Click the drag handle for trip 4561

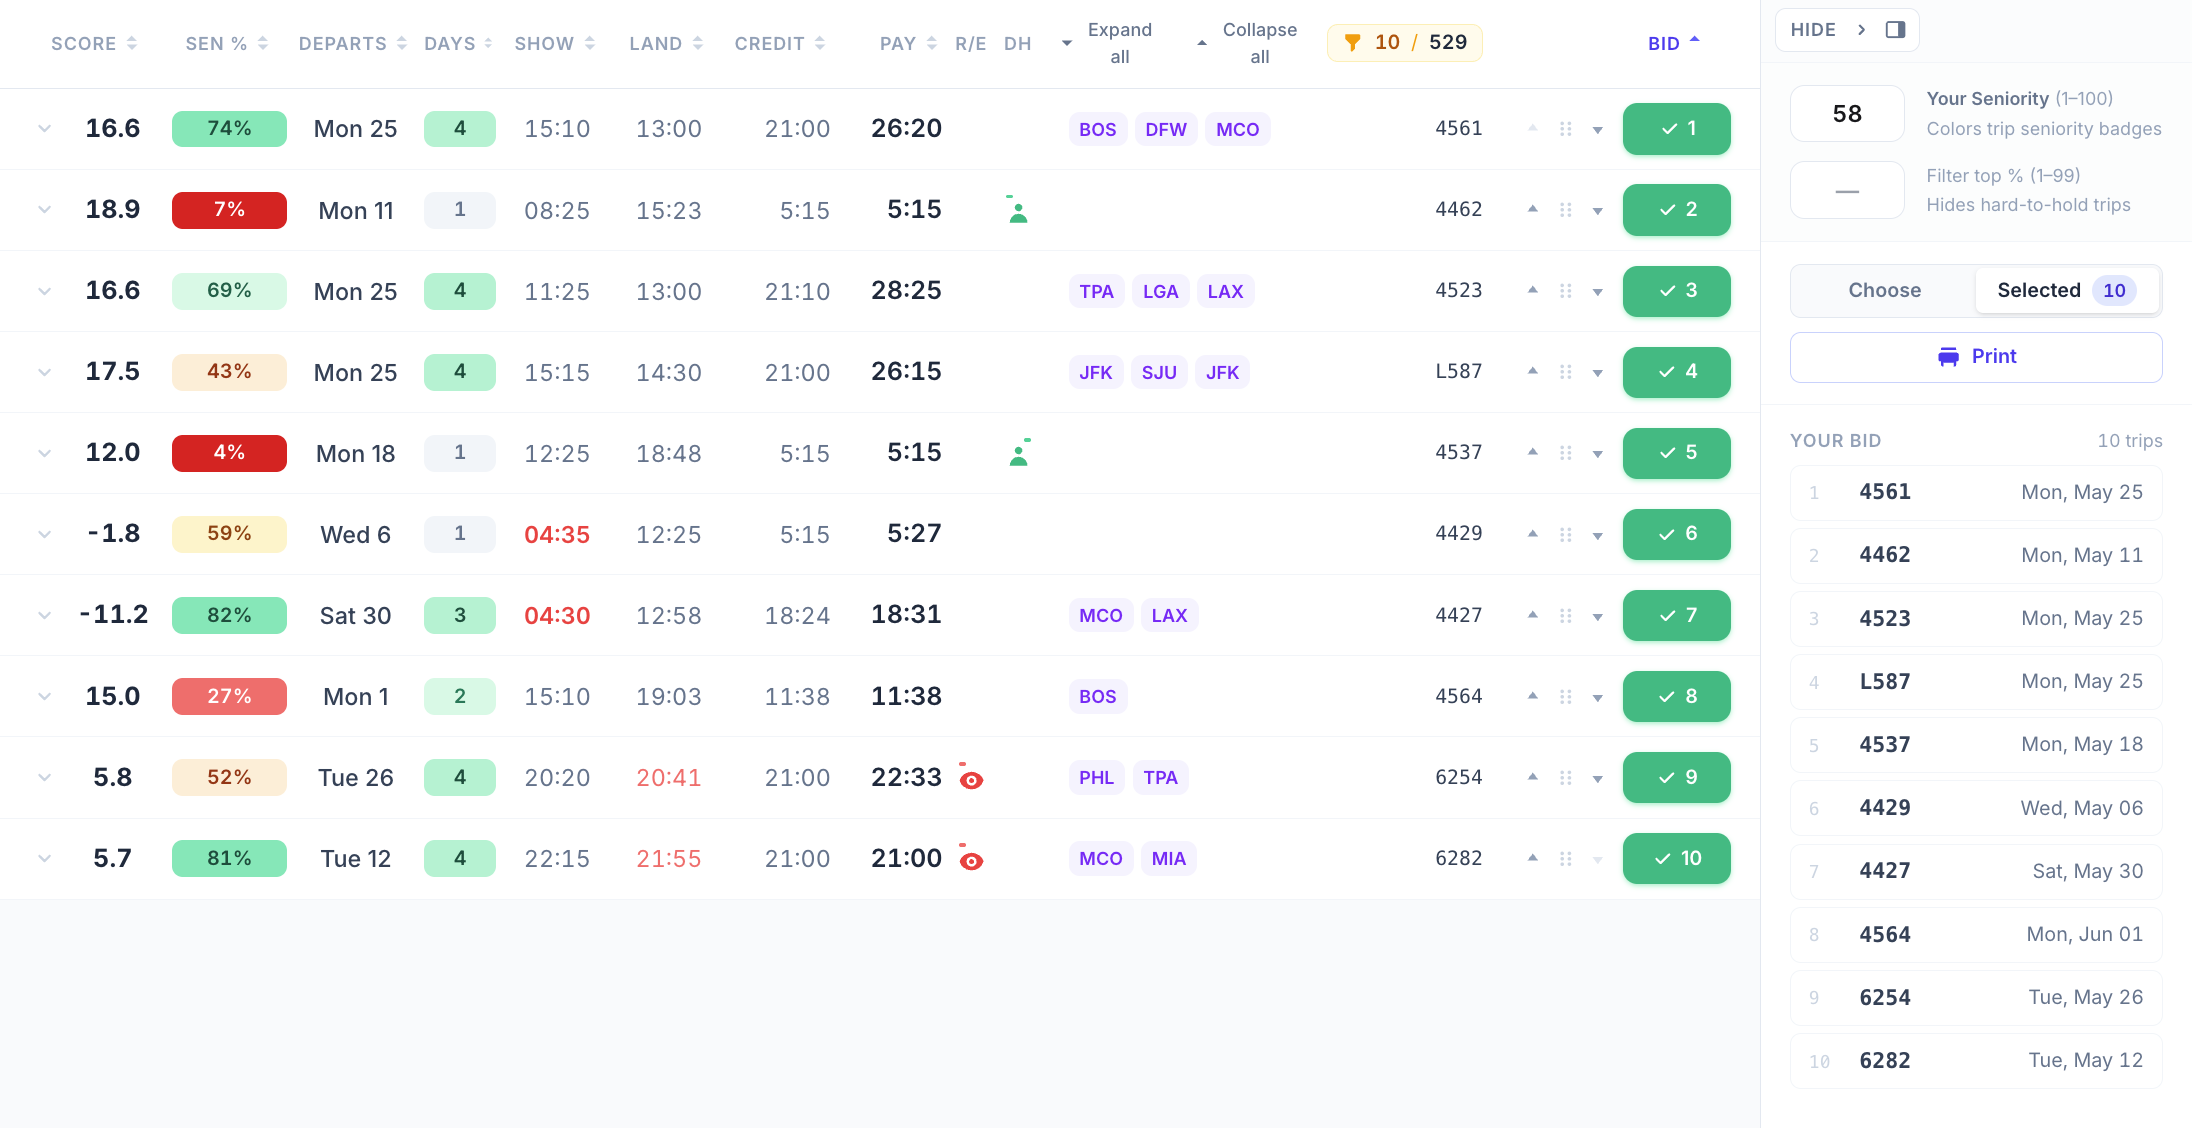(1565, 129)
